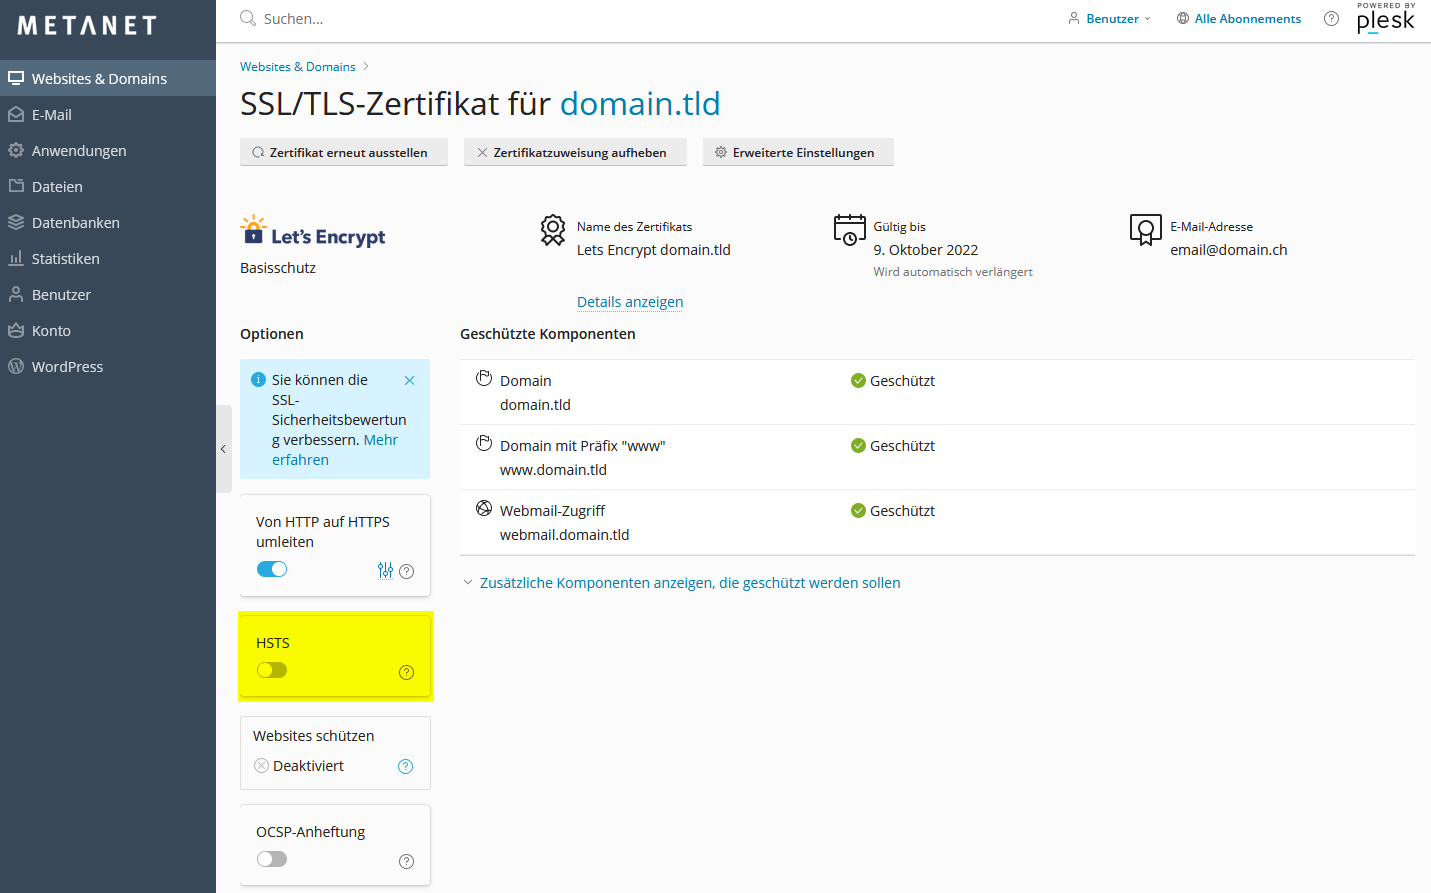Open Erweiterte Einstellungen

(797, 153)
